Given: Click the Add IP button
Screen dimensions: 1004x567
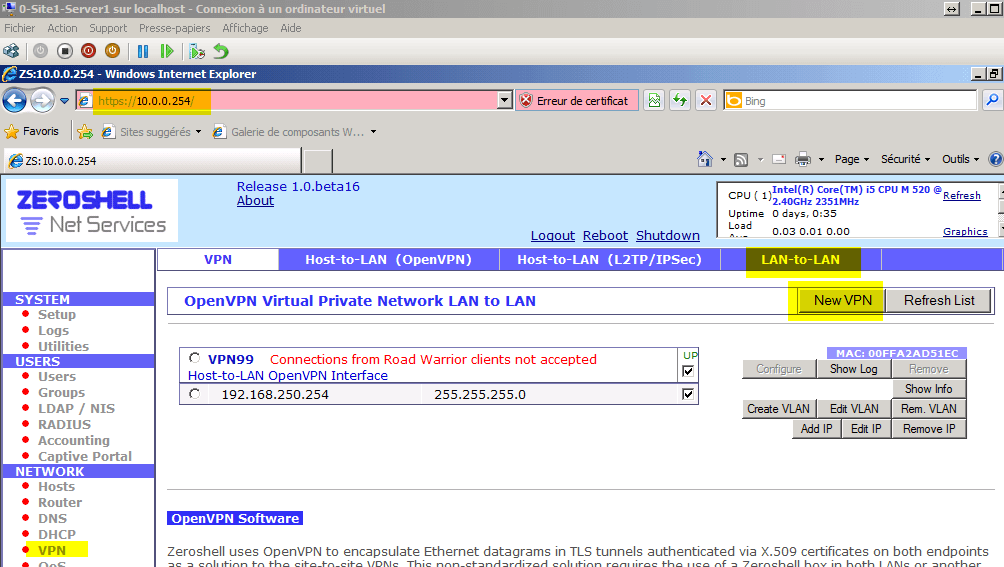Looking at the screenshot, I should pyautogui.click(x=816, y=429).
